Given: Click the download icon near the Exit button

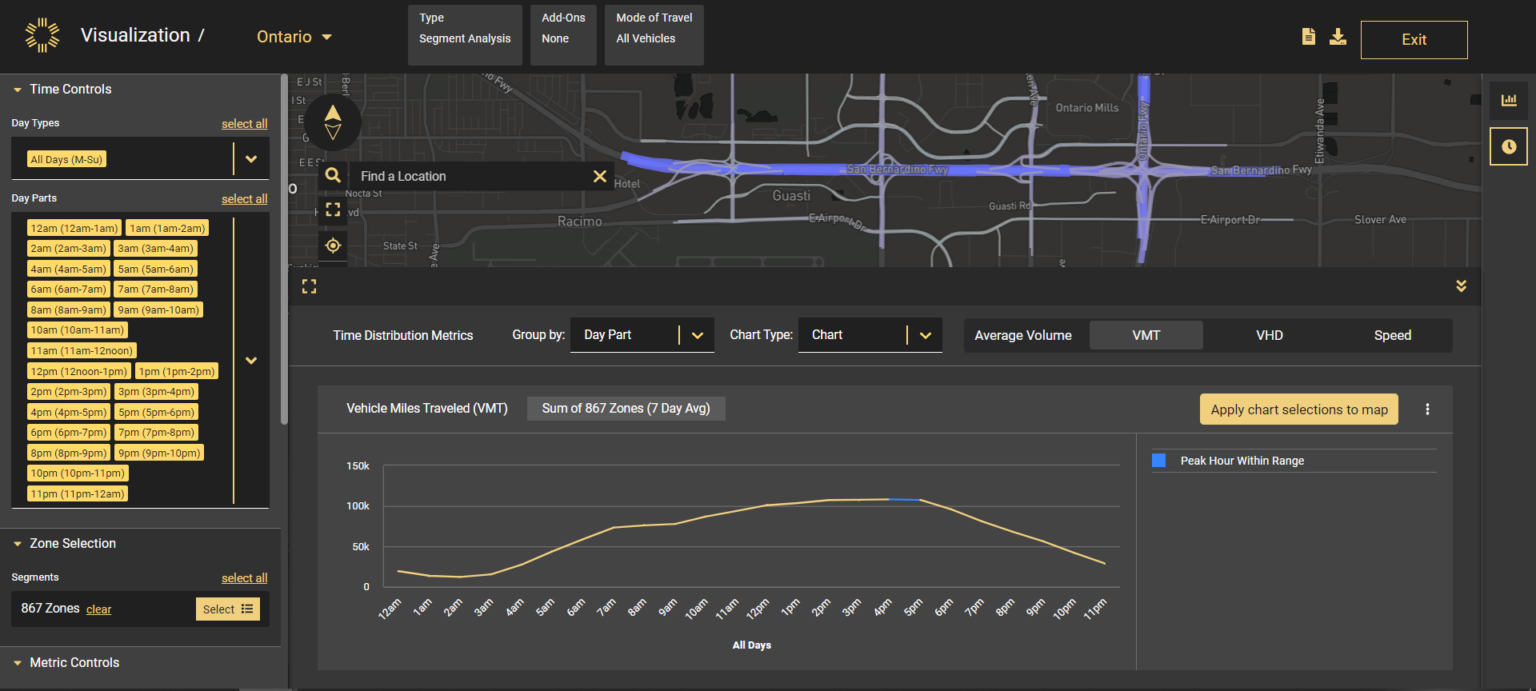Looking at the screenshot, I should (1339, 36).
